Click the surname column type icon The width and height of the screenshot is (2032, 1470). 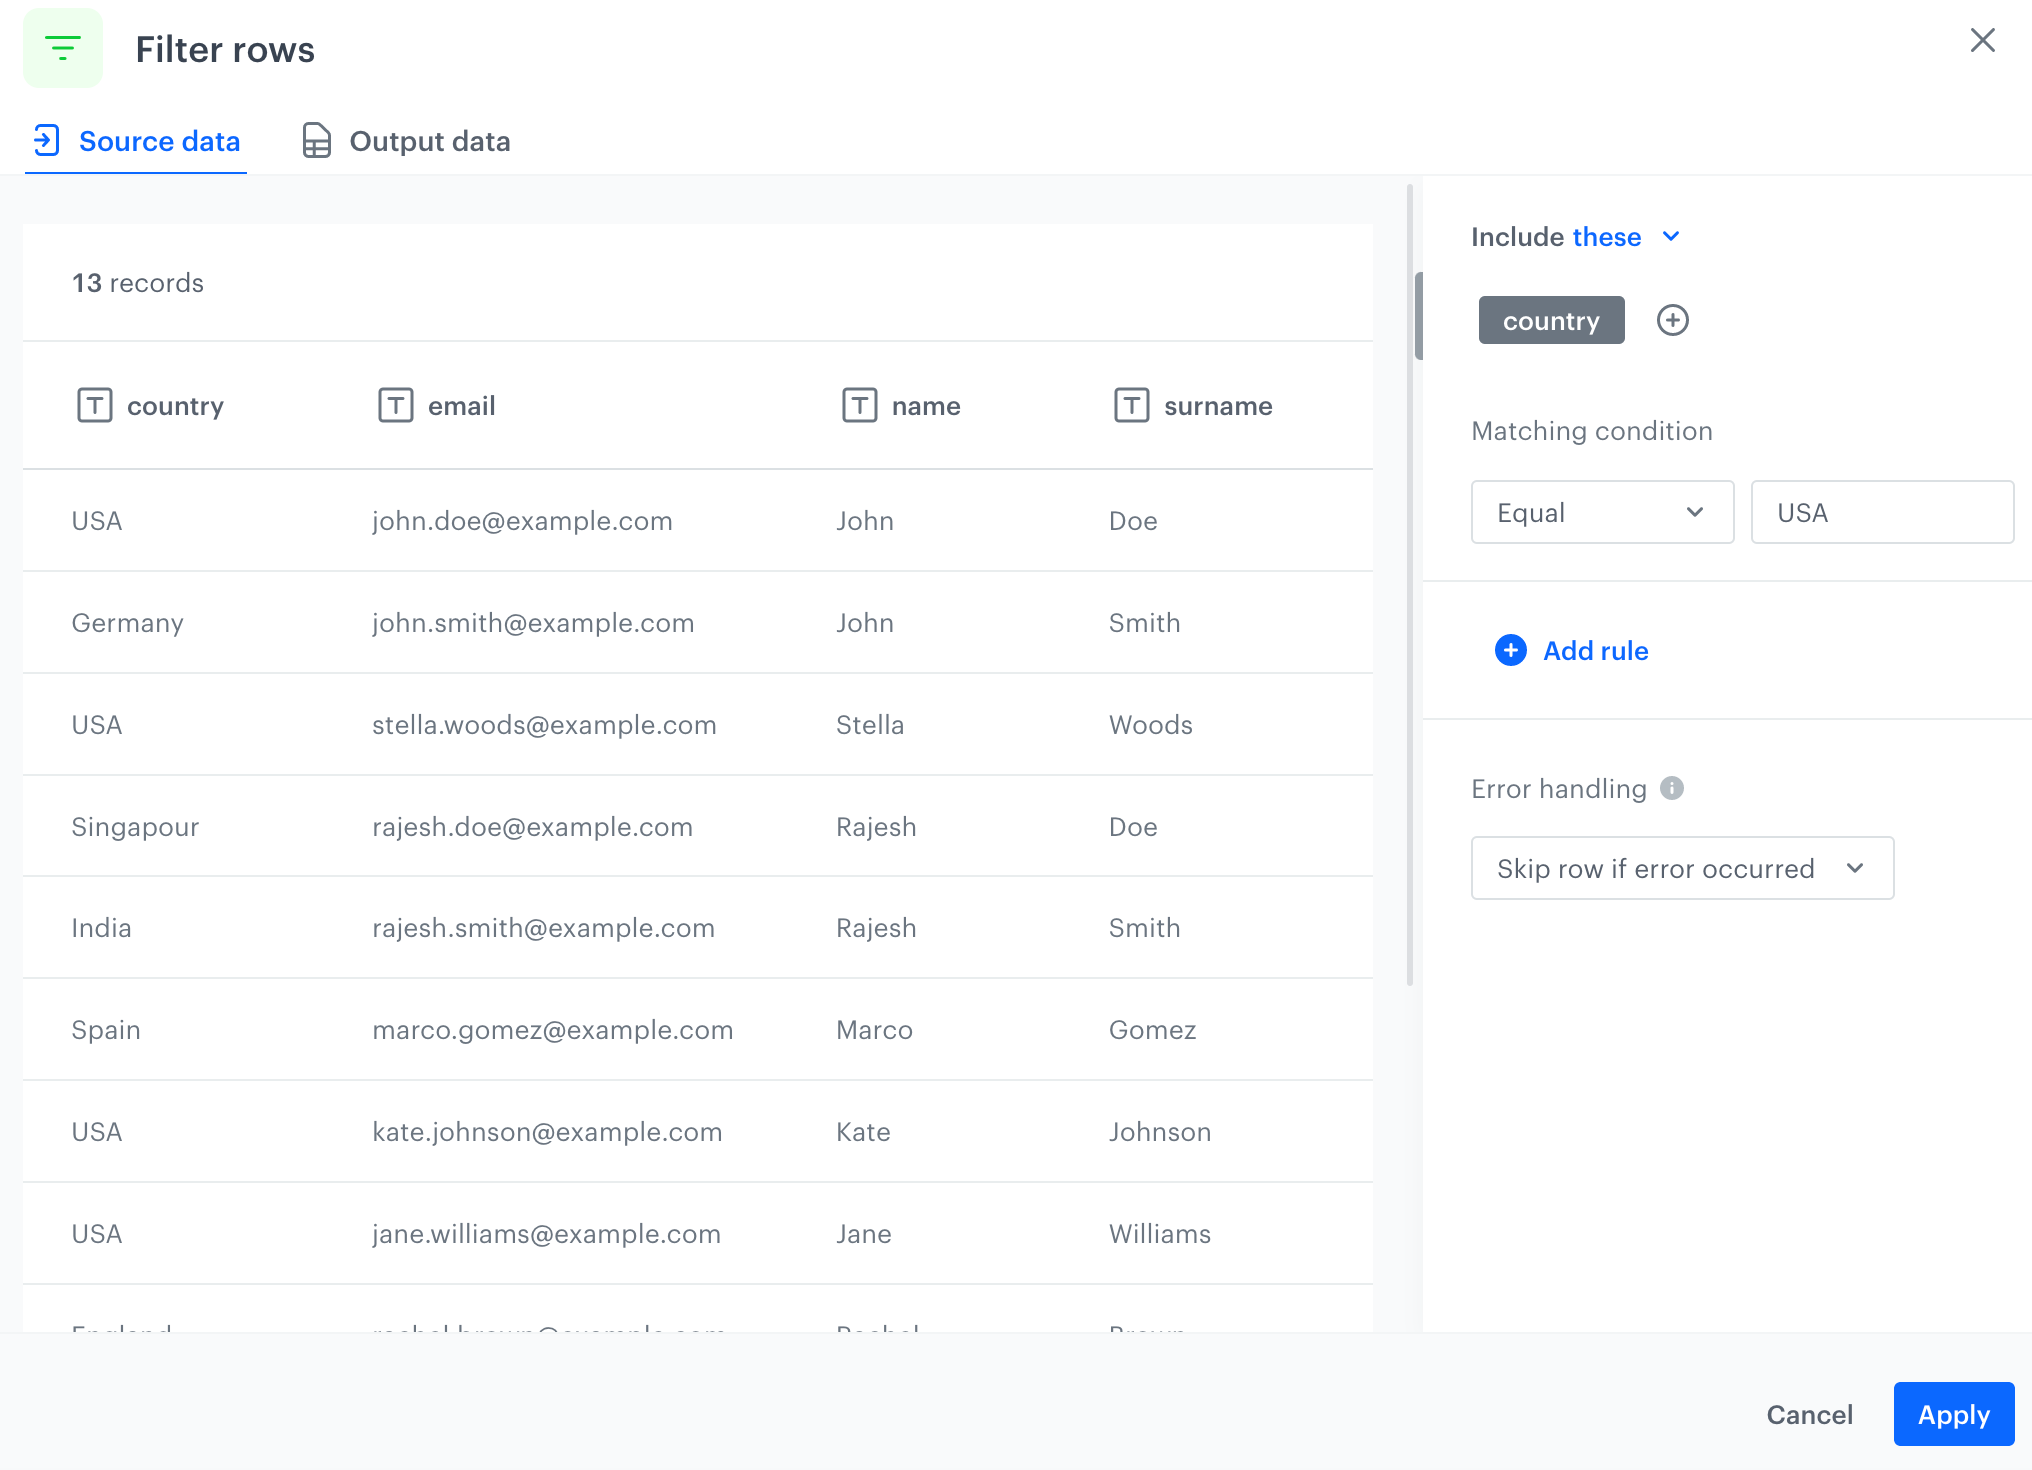point(1132,406)
